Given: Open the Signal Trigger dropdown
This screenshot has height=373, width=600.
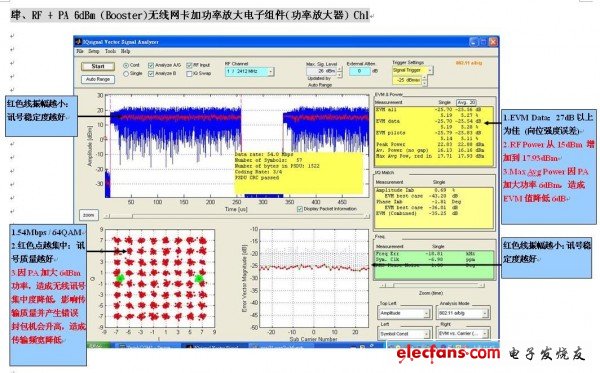Looking at the screenshot, I should pos(412,70).
